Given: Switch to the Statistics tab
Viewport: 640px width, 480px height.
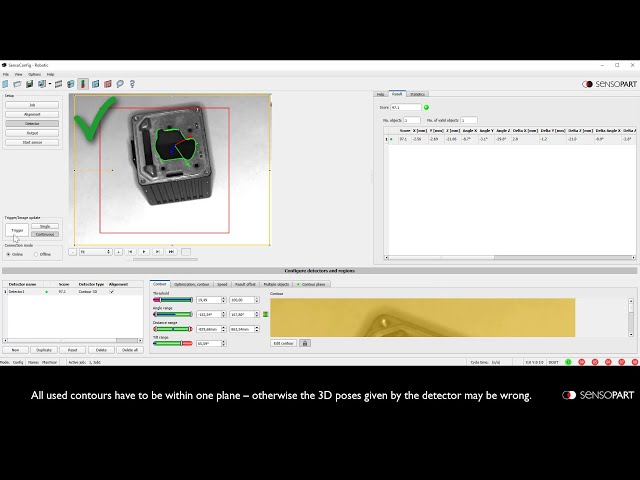Looking at the screenshot, I should click(417, 94).
